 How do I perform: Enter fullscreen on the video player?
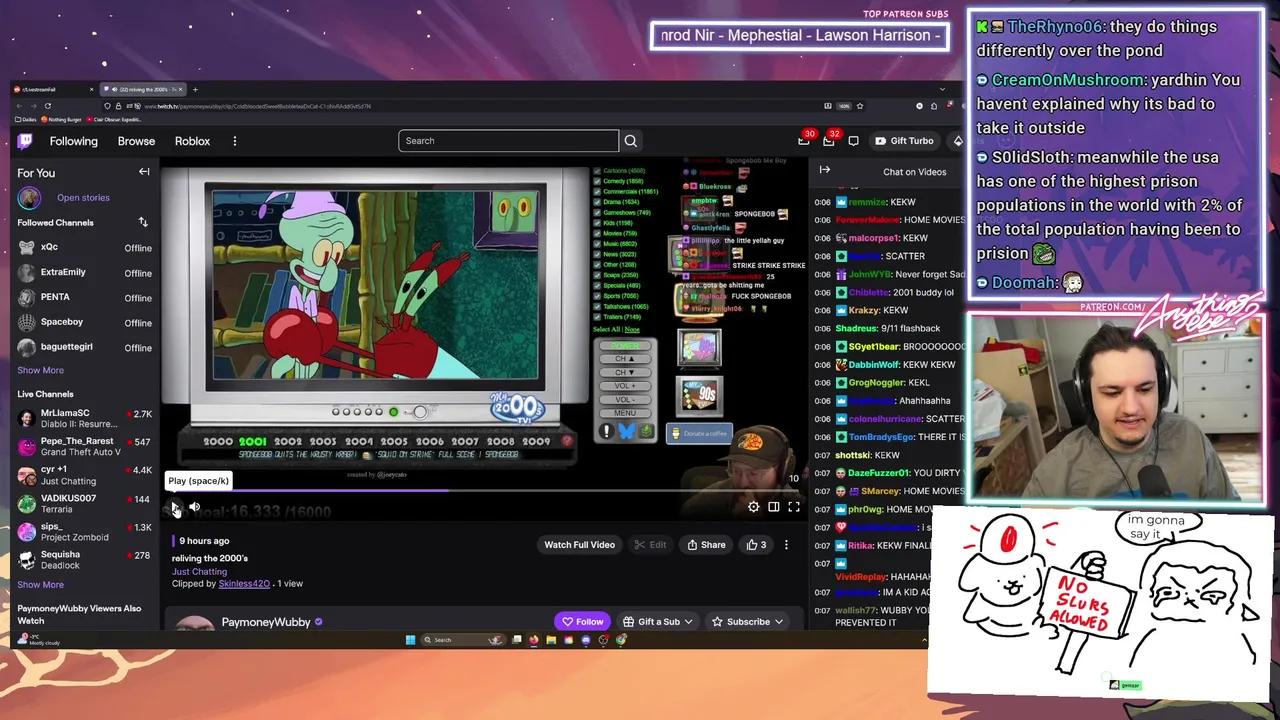[794, 507]
